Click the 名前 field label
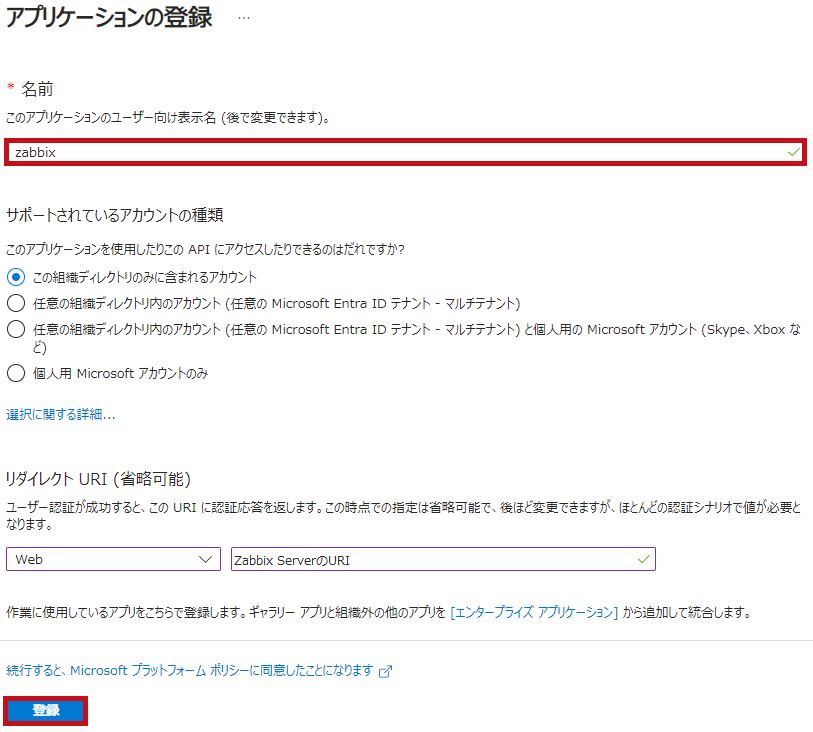Viewport: 813px width, 732px height. (x=37, y=89)
